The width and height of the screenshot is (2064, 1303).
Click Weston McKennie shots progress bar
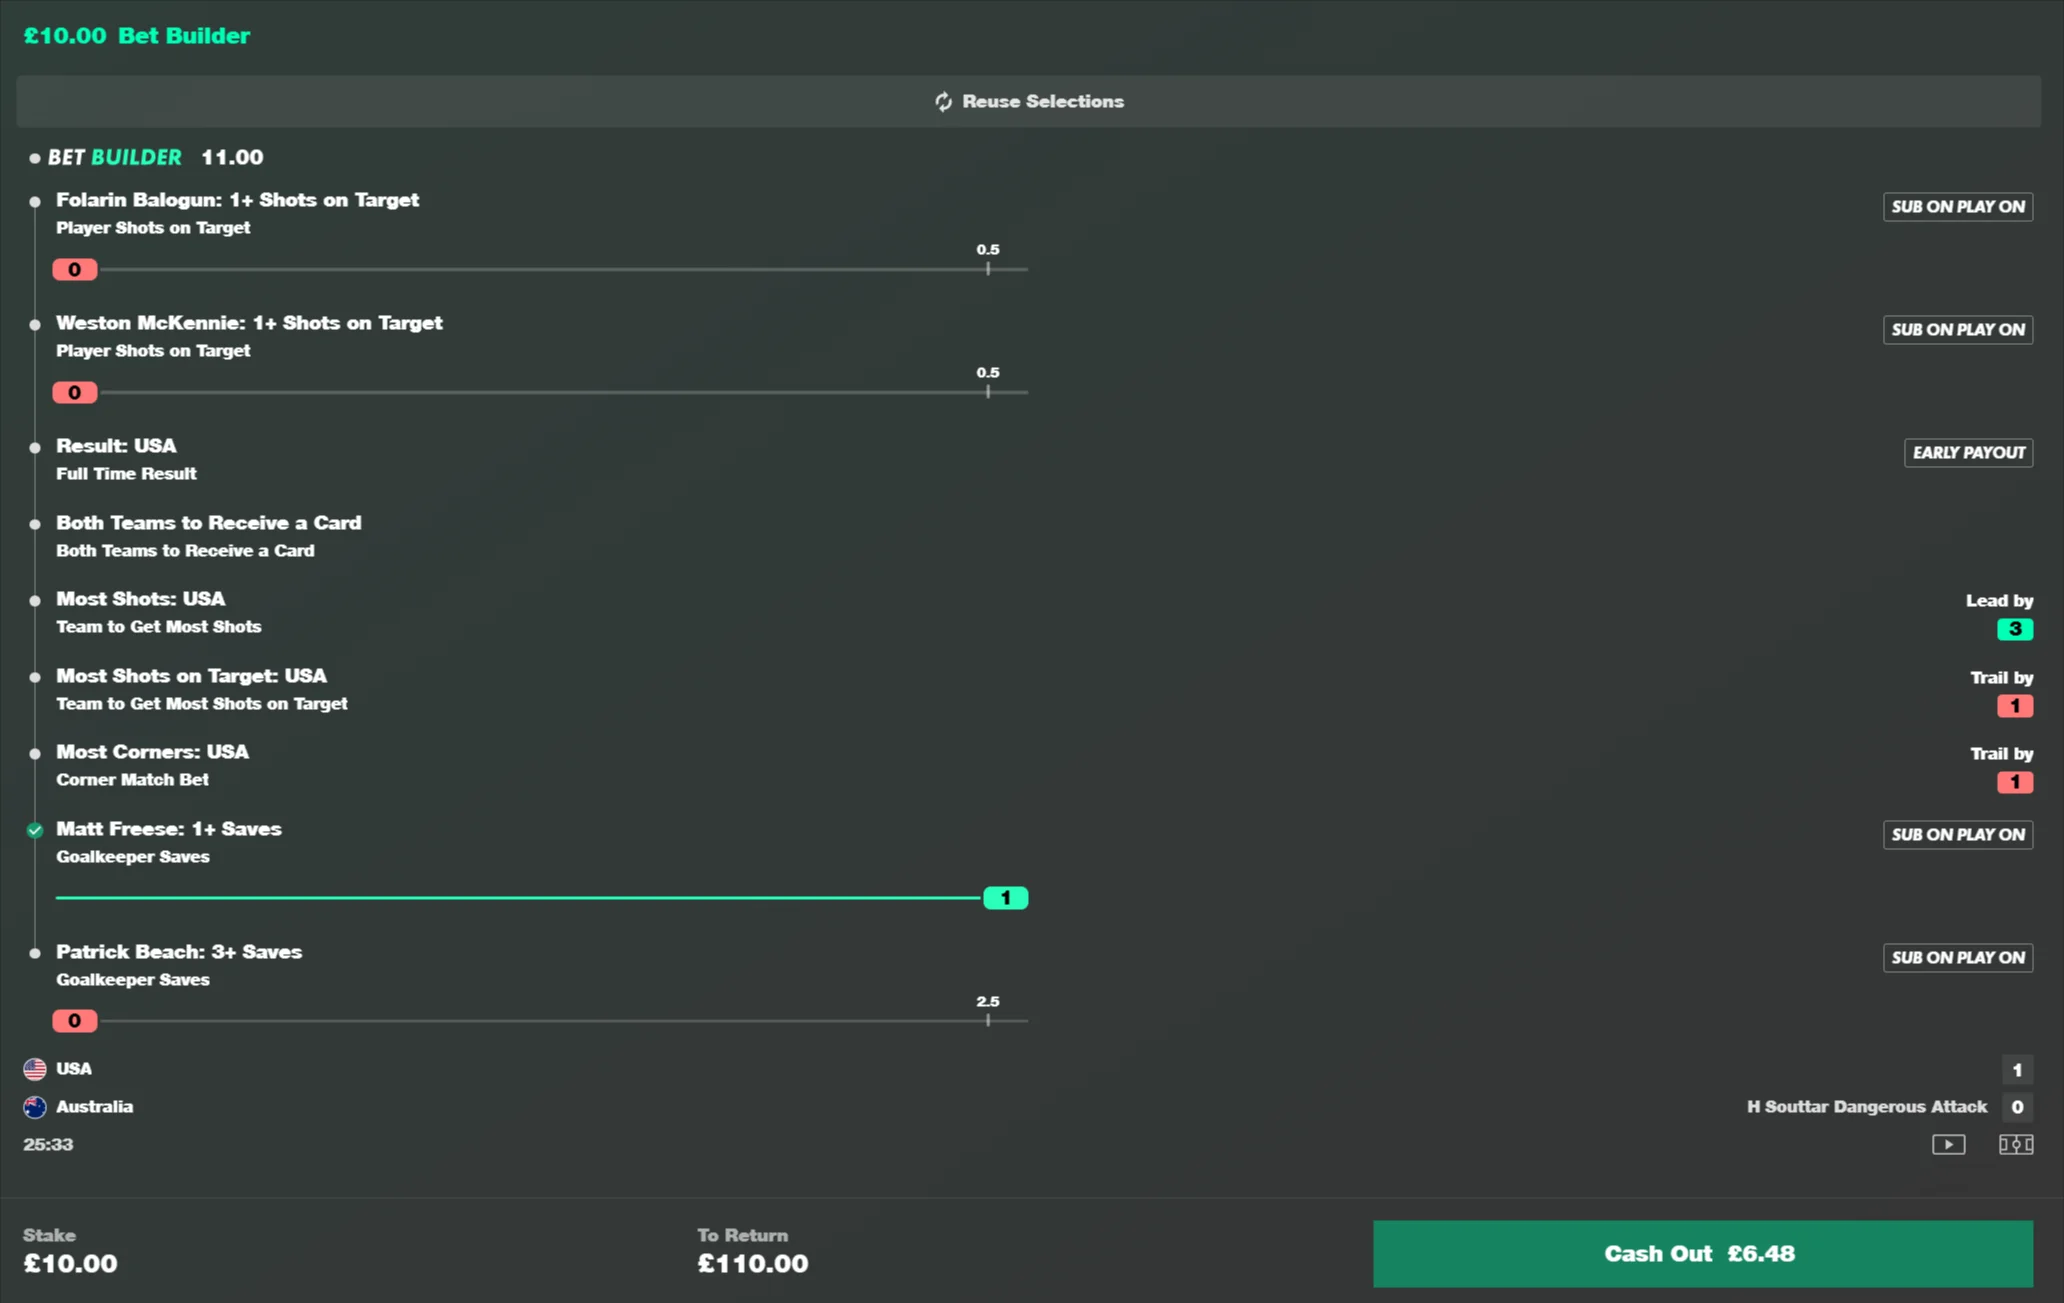click(x=541, y=392)
